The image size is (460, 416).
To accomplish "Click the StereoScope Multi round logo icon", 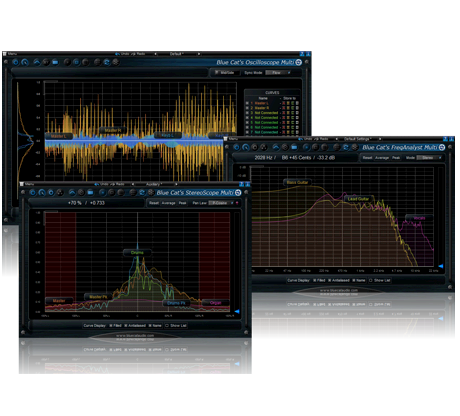I will (238, 193).
